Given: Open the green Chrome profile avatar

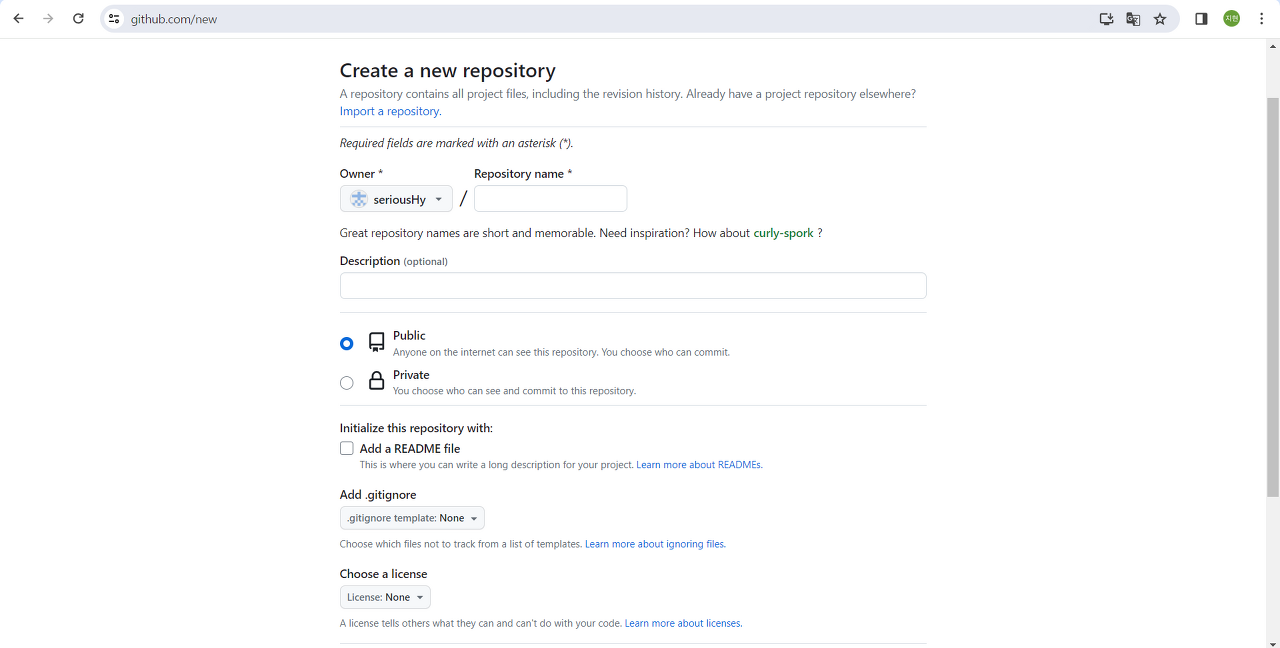Looking at the screenshot, I should click(x=1231, y=19).
